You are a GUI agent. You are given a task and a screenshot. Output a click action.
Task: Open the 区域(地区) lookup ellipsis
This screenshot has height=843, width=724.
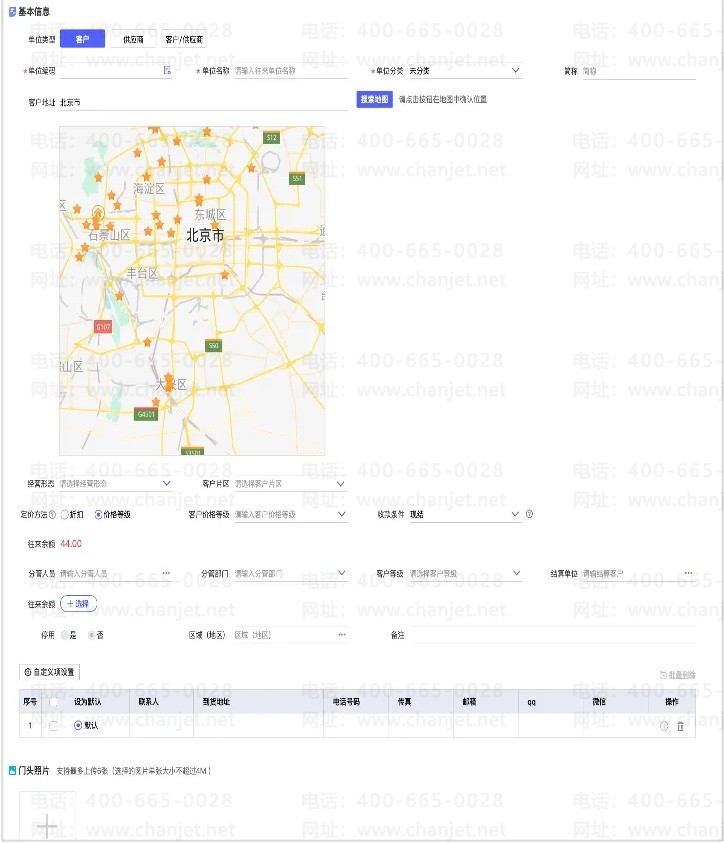pos(341,635)
